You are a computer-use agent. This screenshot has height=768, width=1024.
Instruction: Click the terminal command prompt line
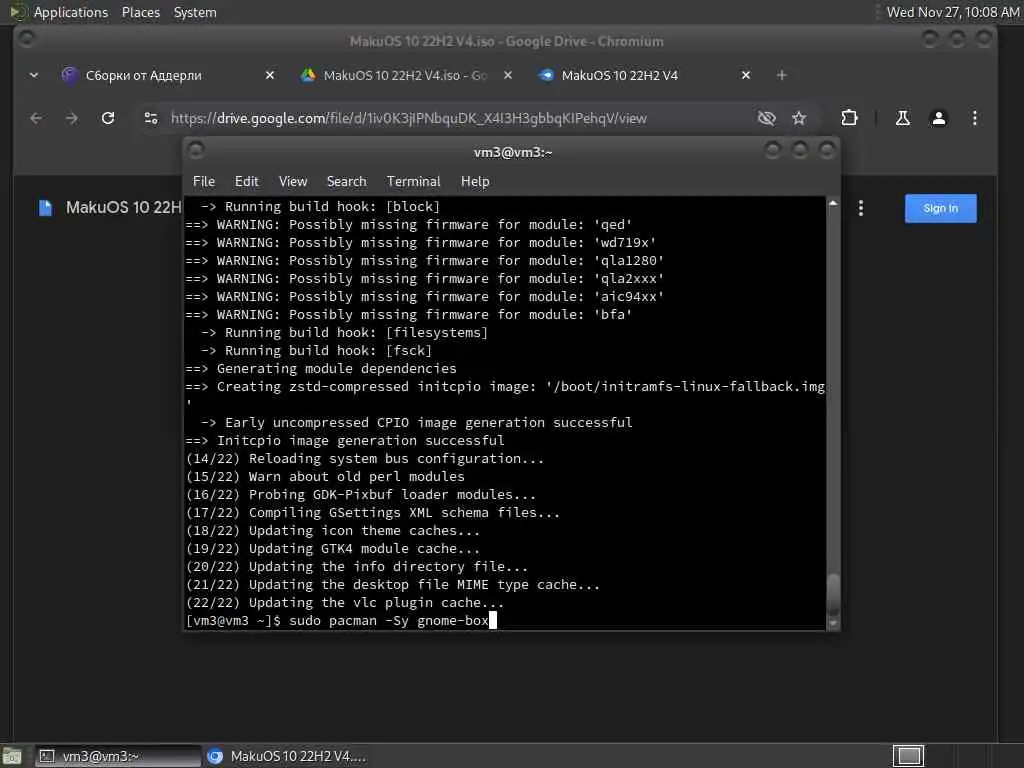click(x=341, y=620)
